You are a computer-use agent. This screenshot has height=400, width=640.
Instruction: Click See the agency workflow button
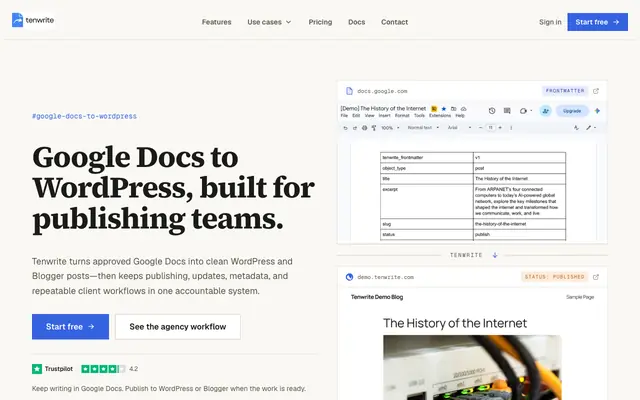coord(178,327)
